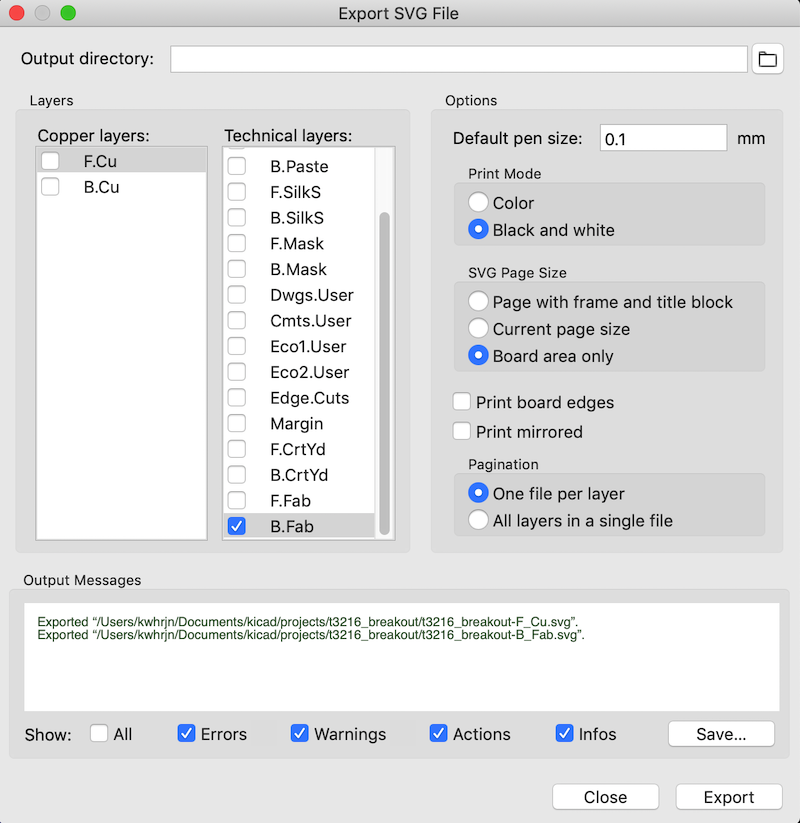Toggle the Print mirrored checkbox
800x823 pixels.
[x=461, y=431]
